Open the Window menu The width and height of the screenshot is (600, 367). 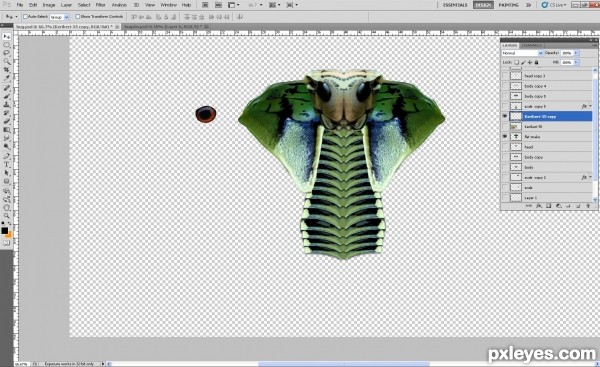tap(168, 5)
